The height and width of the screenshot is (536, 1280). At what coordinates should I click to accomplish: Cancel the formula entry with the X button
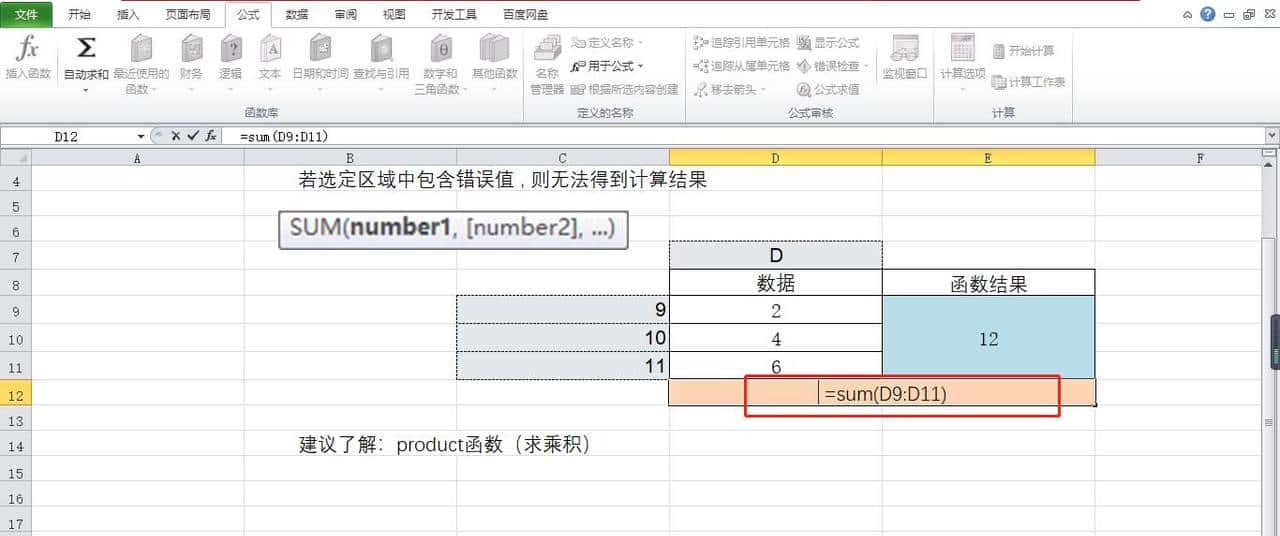[175, 136]
